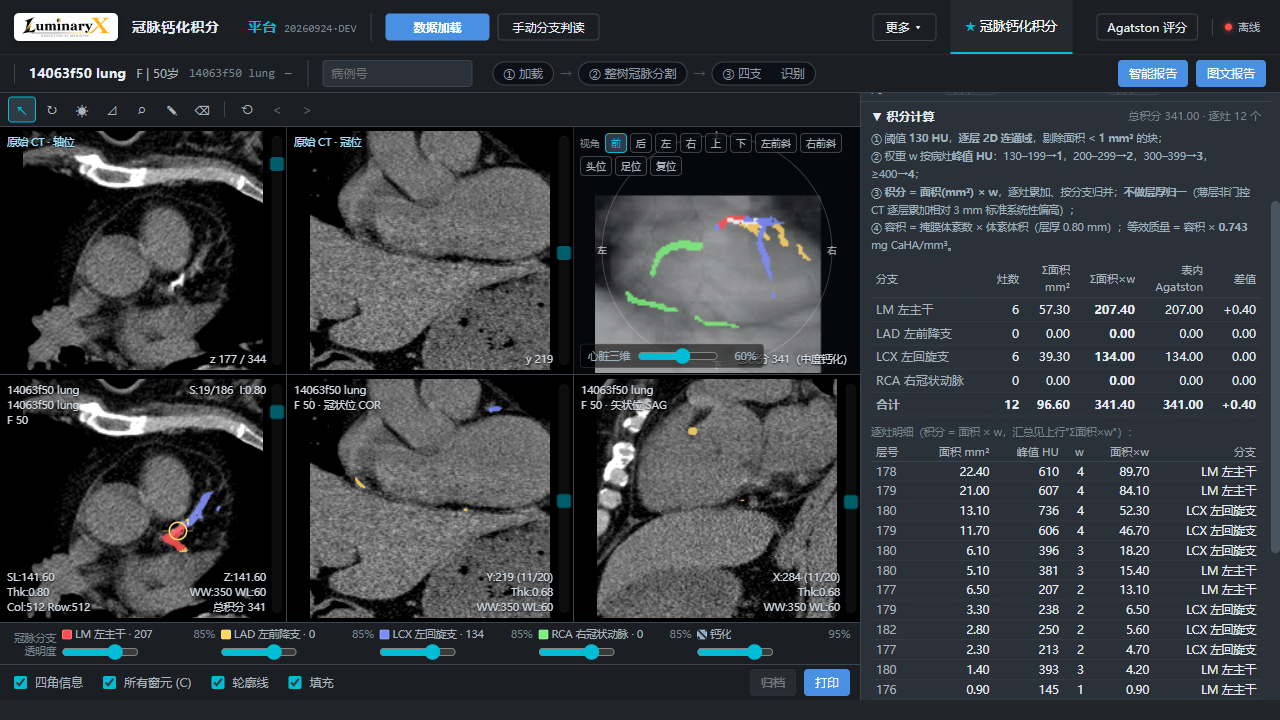Viewport: 1280px width, 720px height.
Task: Open the ★ 冠脉钙化积分 tab
Action: pos(1011,27)
